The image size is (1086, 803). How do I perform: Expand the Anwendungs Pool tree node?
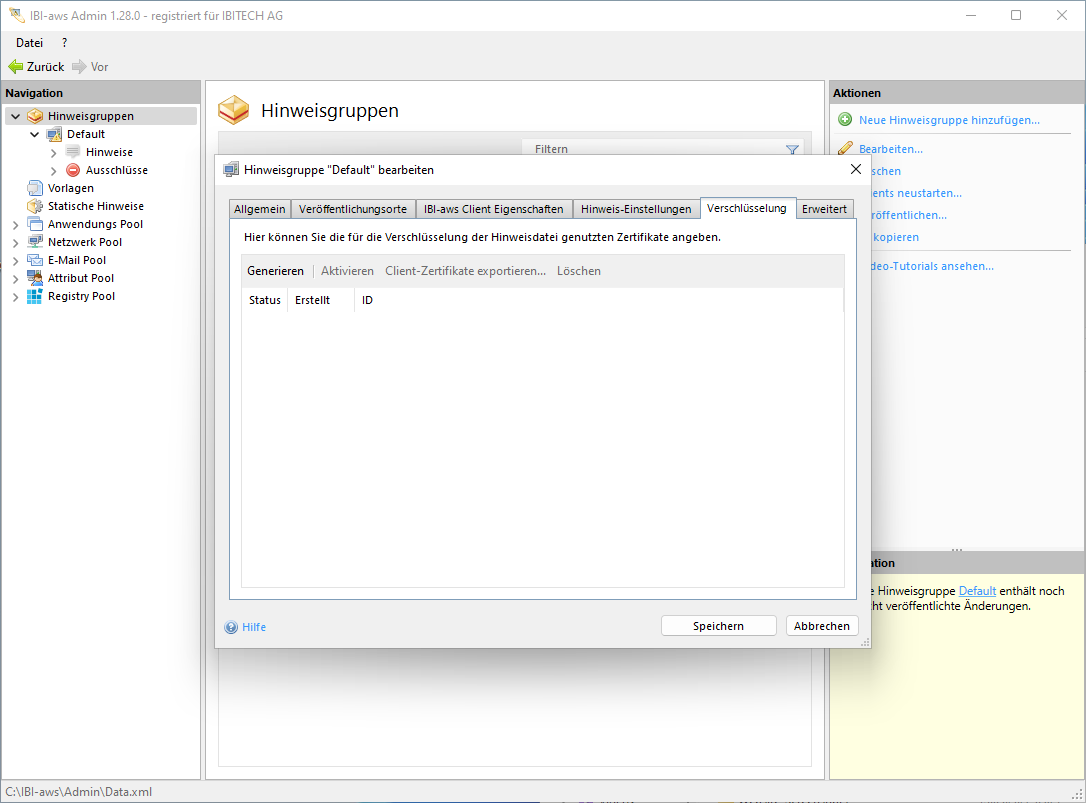[15, 224]
